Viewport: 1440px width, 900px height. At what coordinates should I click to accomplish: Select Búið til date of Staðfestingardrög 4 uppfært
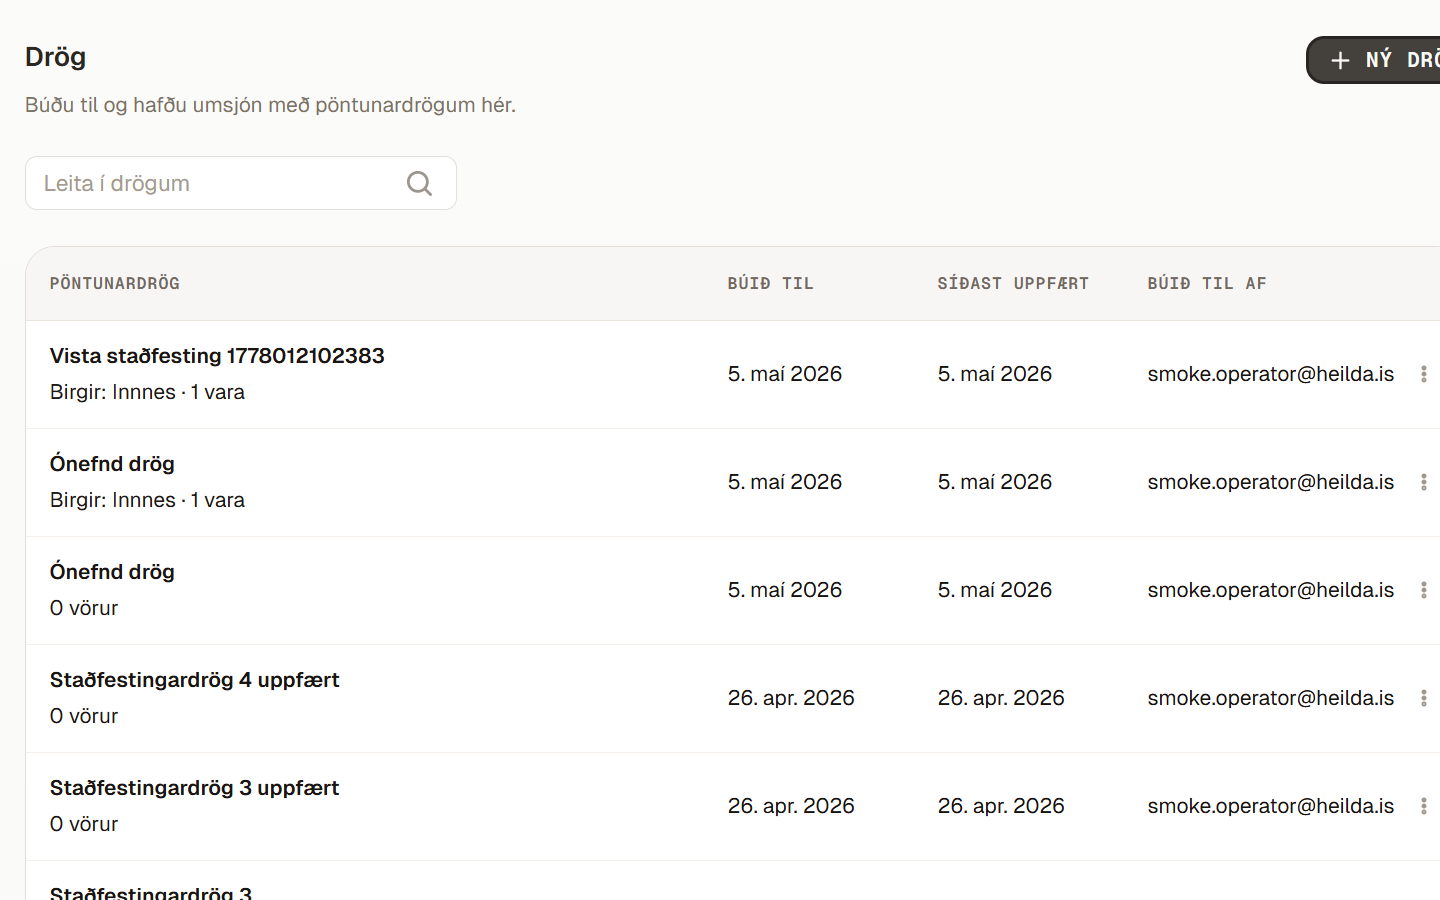791,698
